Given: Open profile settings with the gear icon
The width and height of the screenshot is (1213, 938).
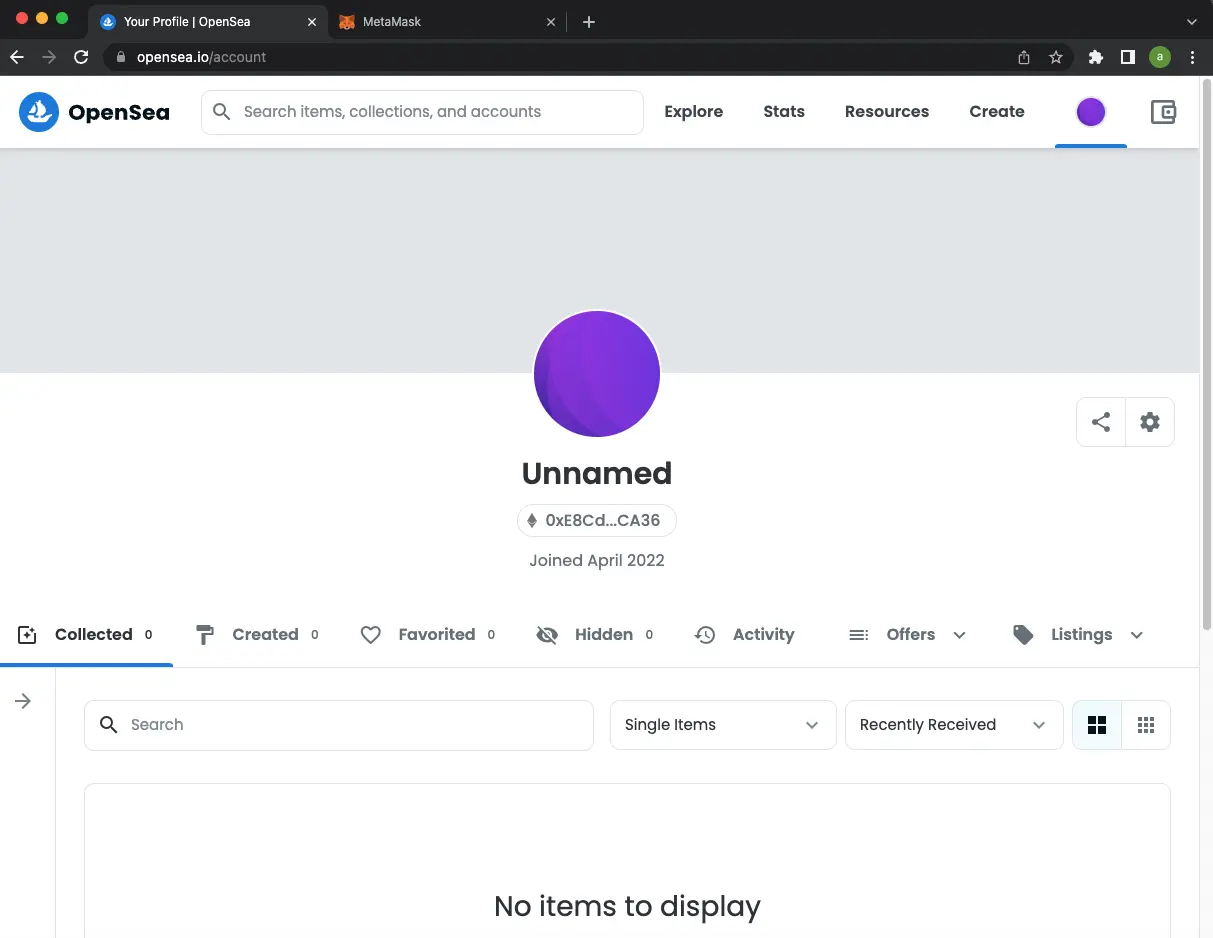Looking at the screenshot, I should click(1150, 422).
